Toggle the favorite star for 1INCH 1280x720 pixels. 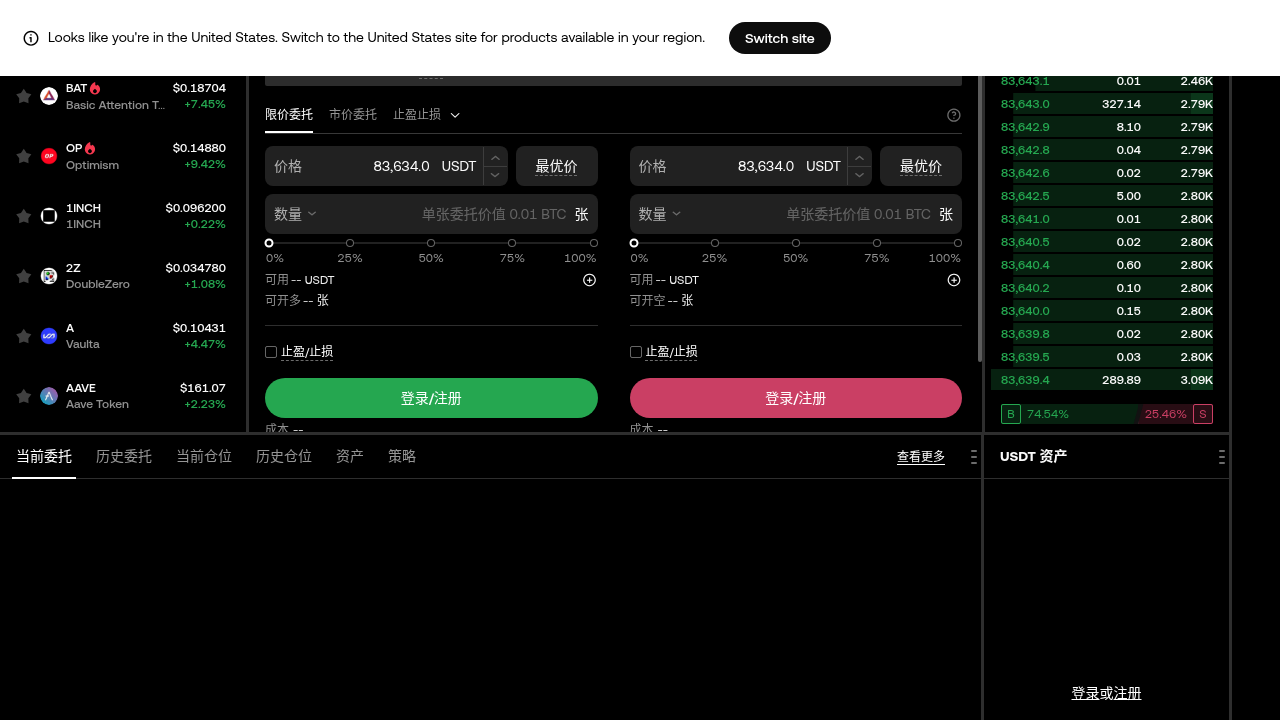[x=24, y=216]
